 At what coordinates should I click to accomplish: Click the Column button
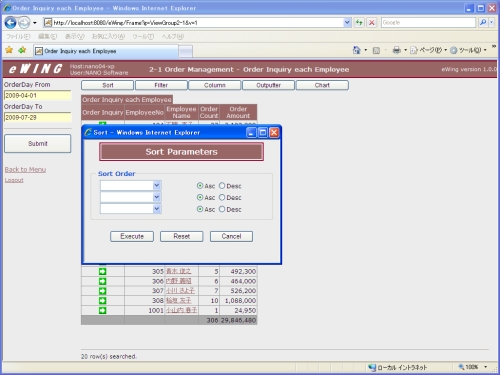point(215,85)
